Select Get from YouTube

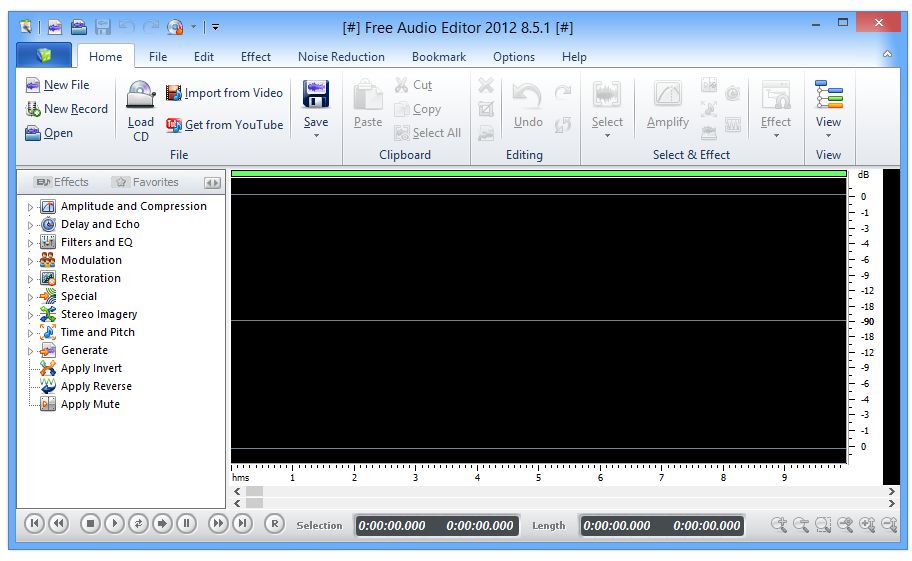click(x=224, y=125)
